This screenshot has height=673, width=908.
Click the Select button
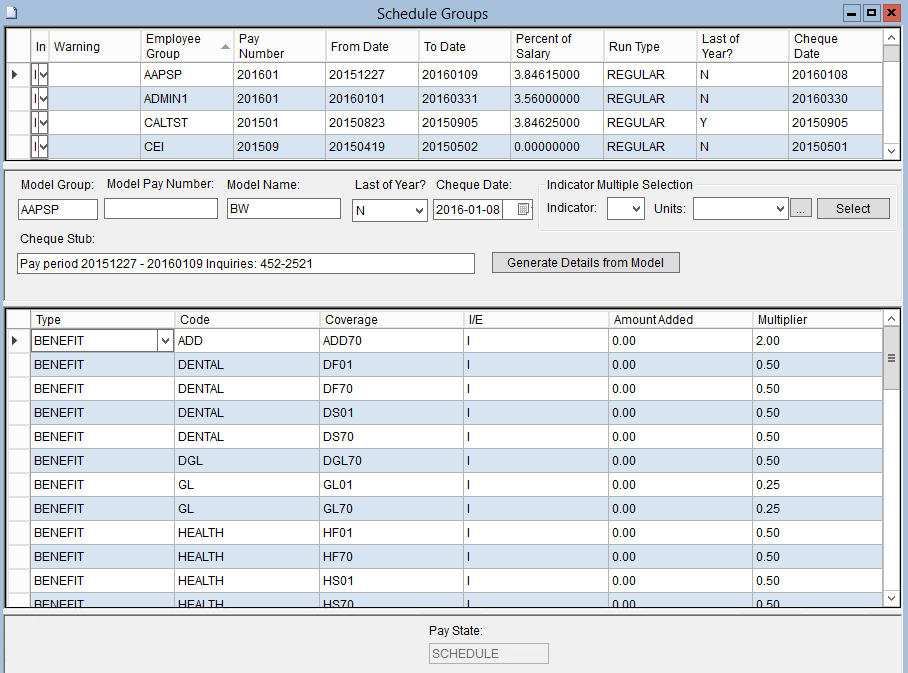[x=853, y=209]
